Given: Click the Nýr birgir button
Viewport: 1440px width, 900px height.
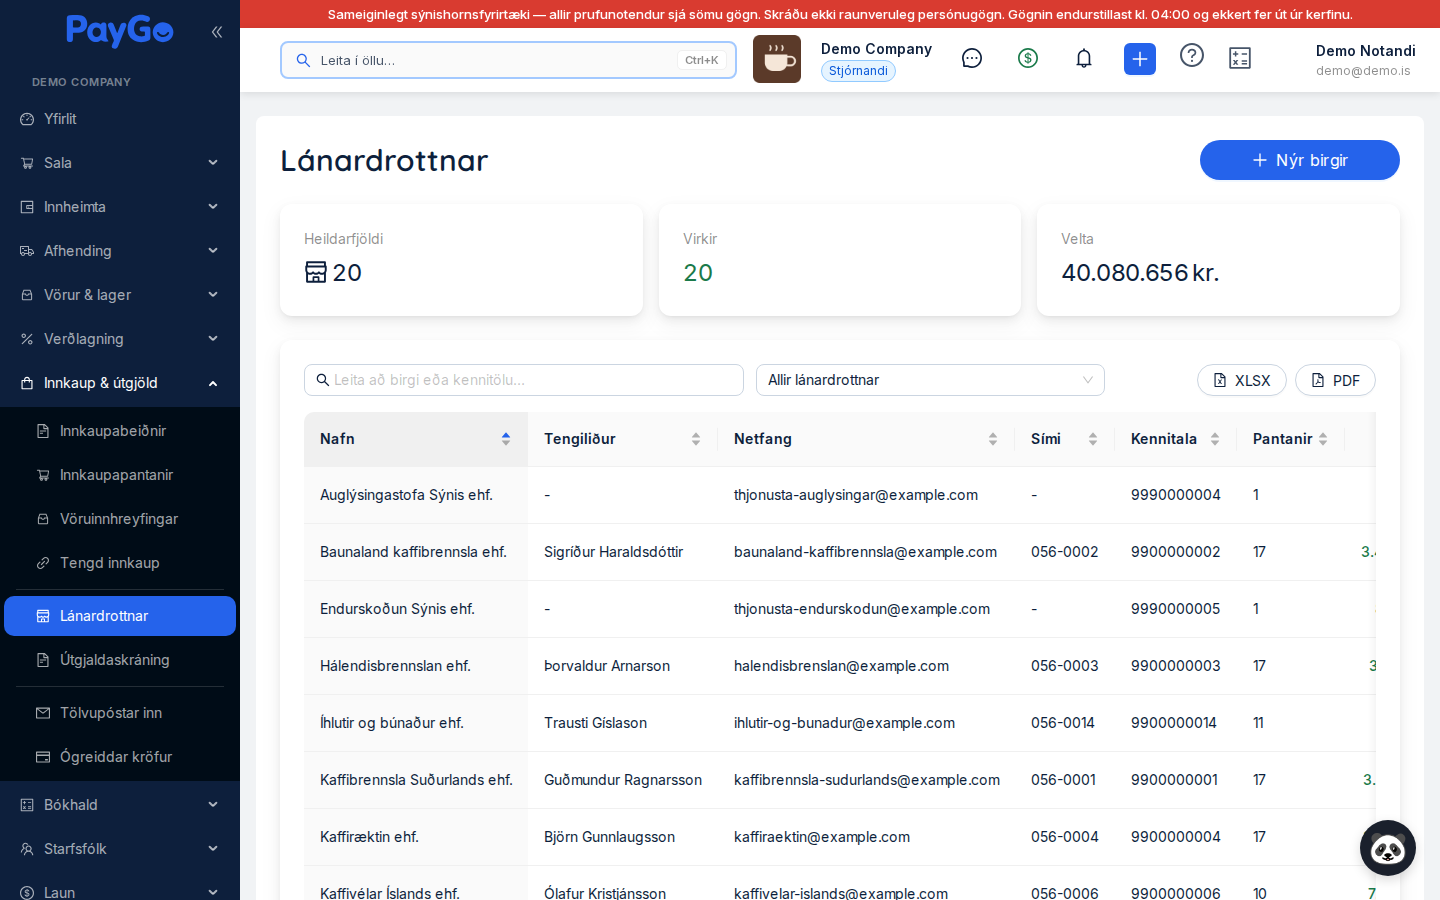Looking at the screenshot, I should pyautogui.click(x=1300, y=160).
